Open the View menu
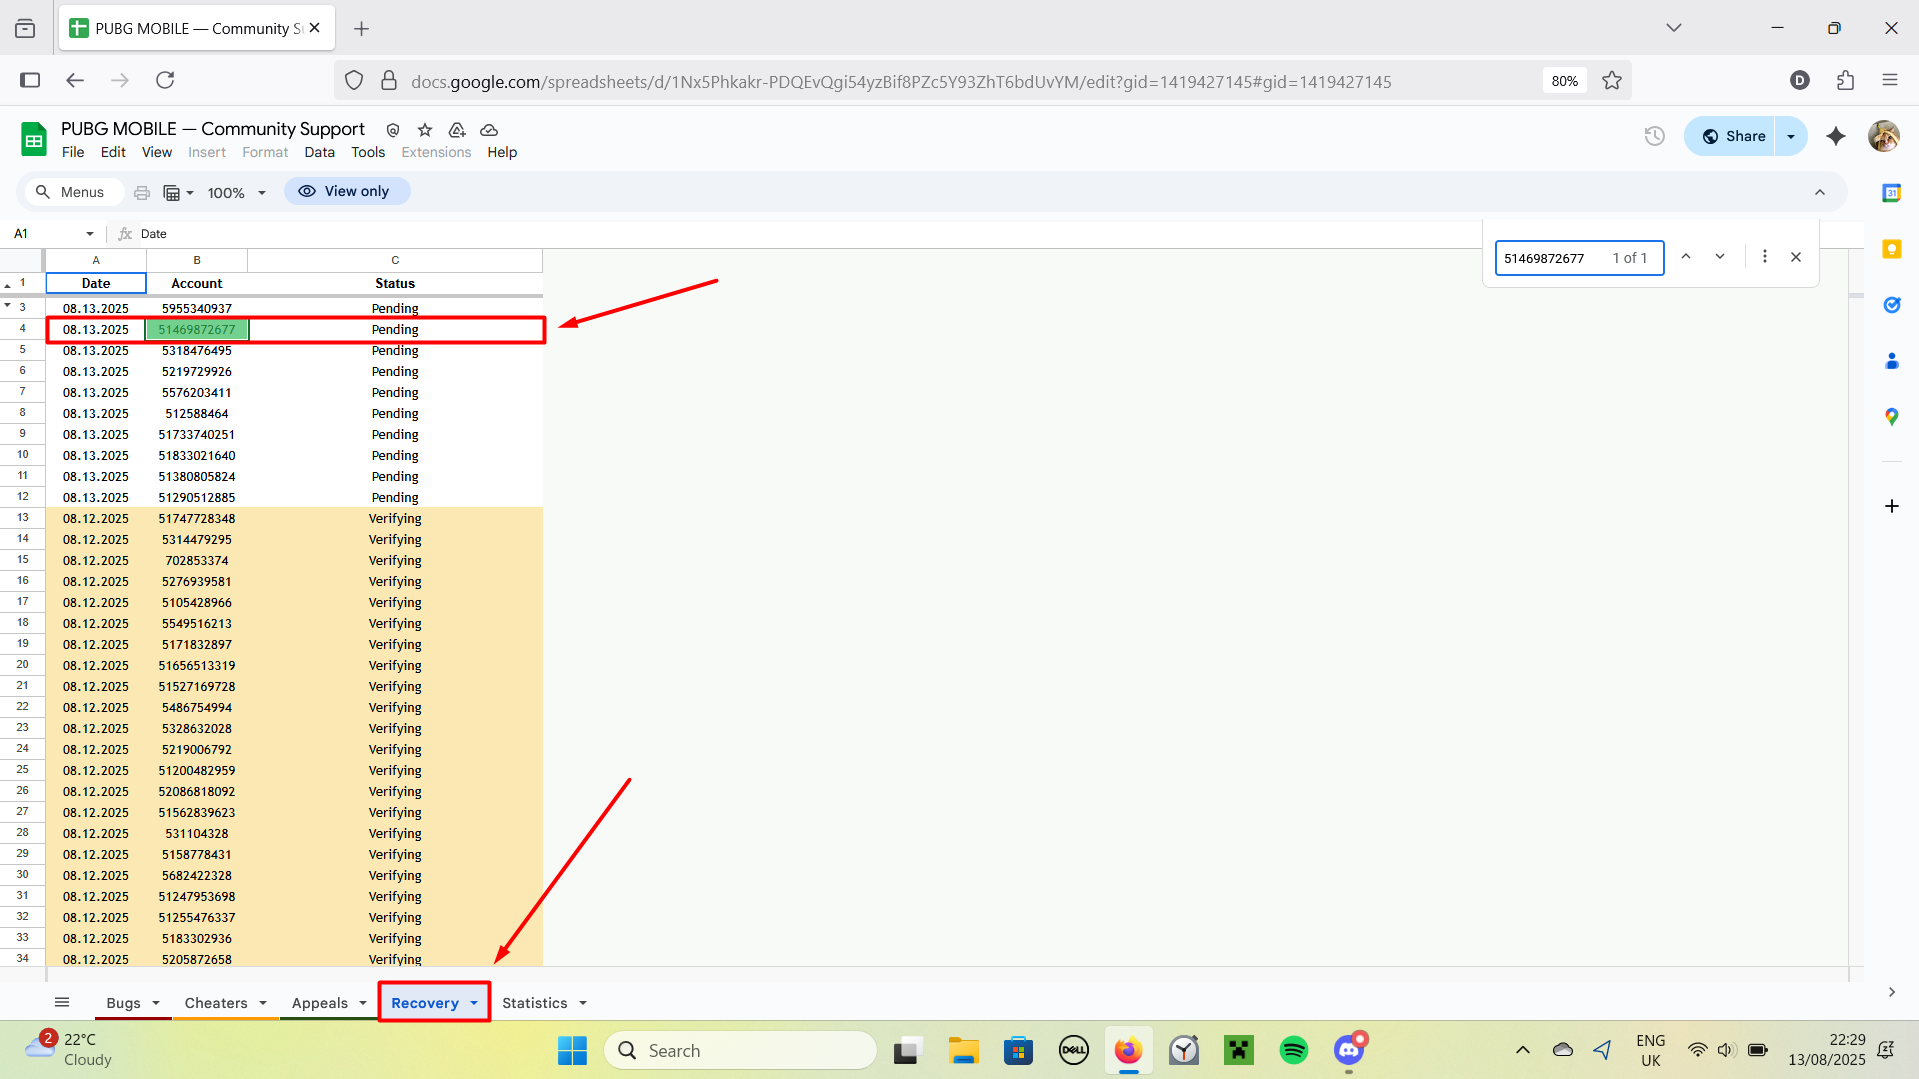The height and width of the screenshot is (1079, 1919). click(157, 152)
